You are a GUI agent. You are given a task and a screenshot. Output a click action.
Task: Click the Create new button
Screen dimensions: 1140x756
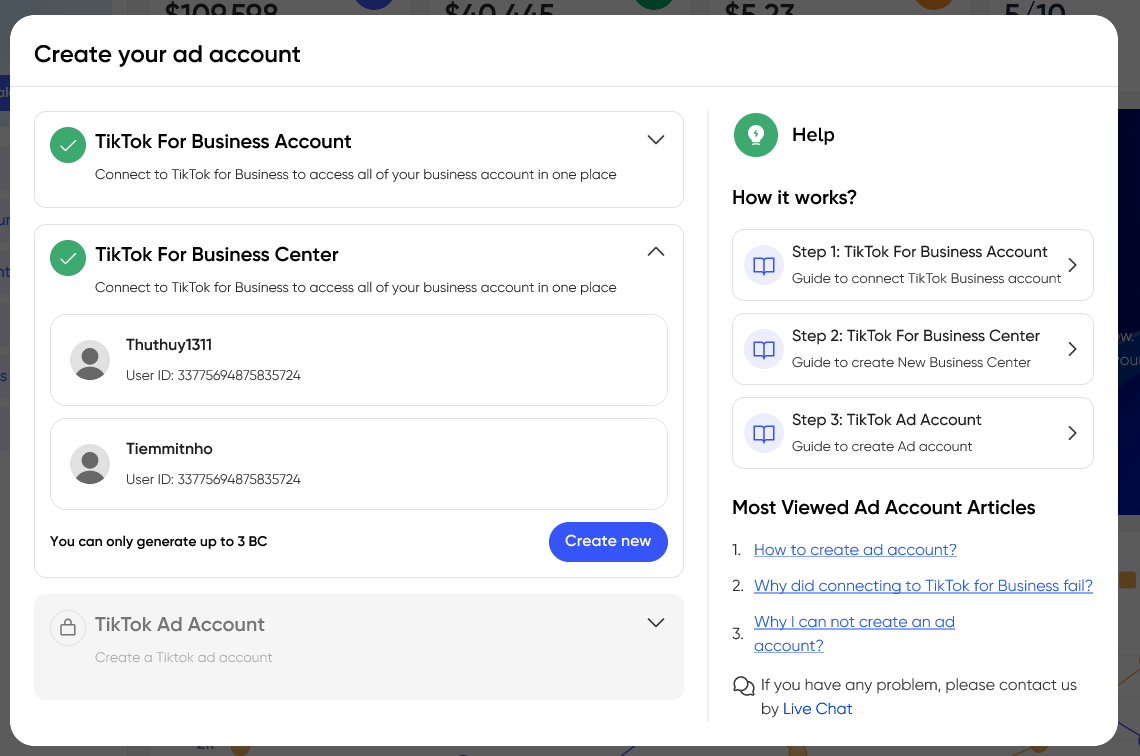pyautogui.click(x=608, y=541)
